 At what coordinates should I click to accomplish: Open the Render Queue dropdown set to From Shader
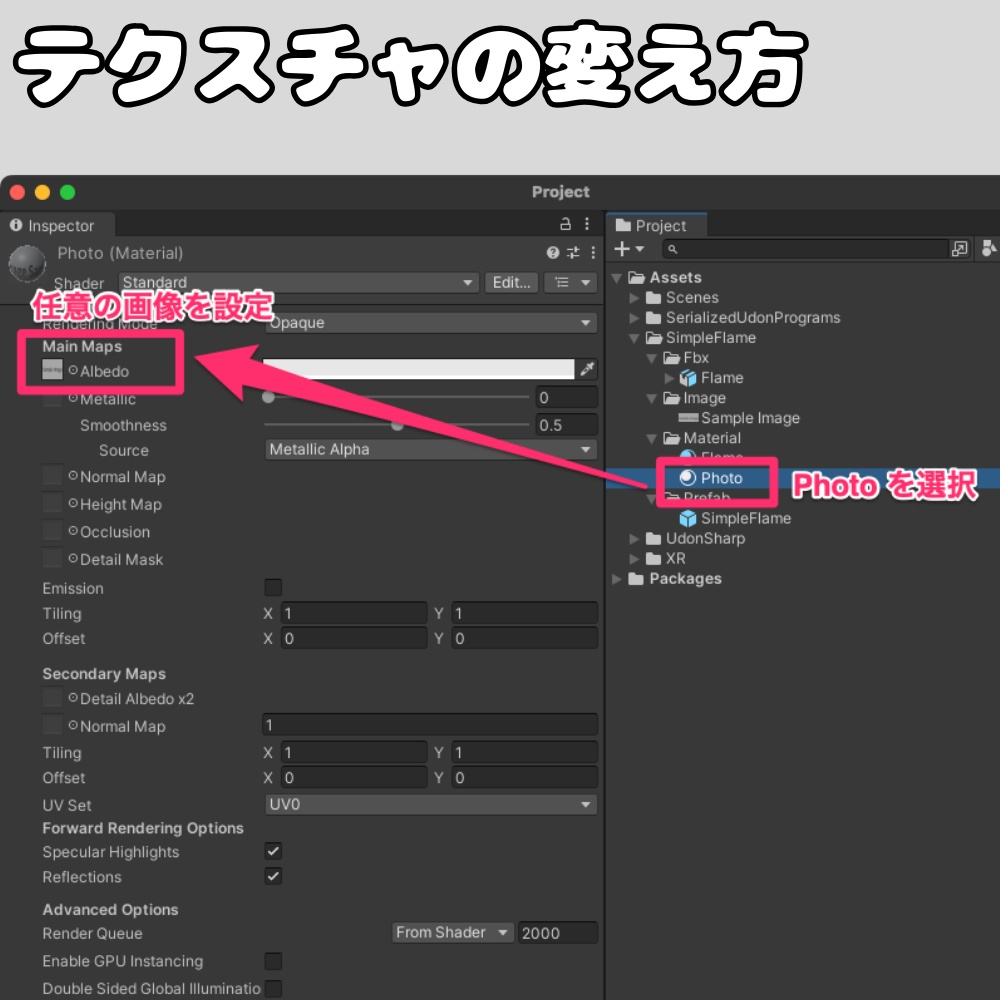[x=452, y=932]
